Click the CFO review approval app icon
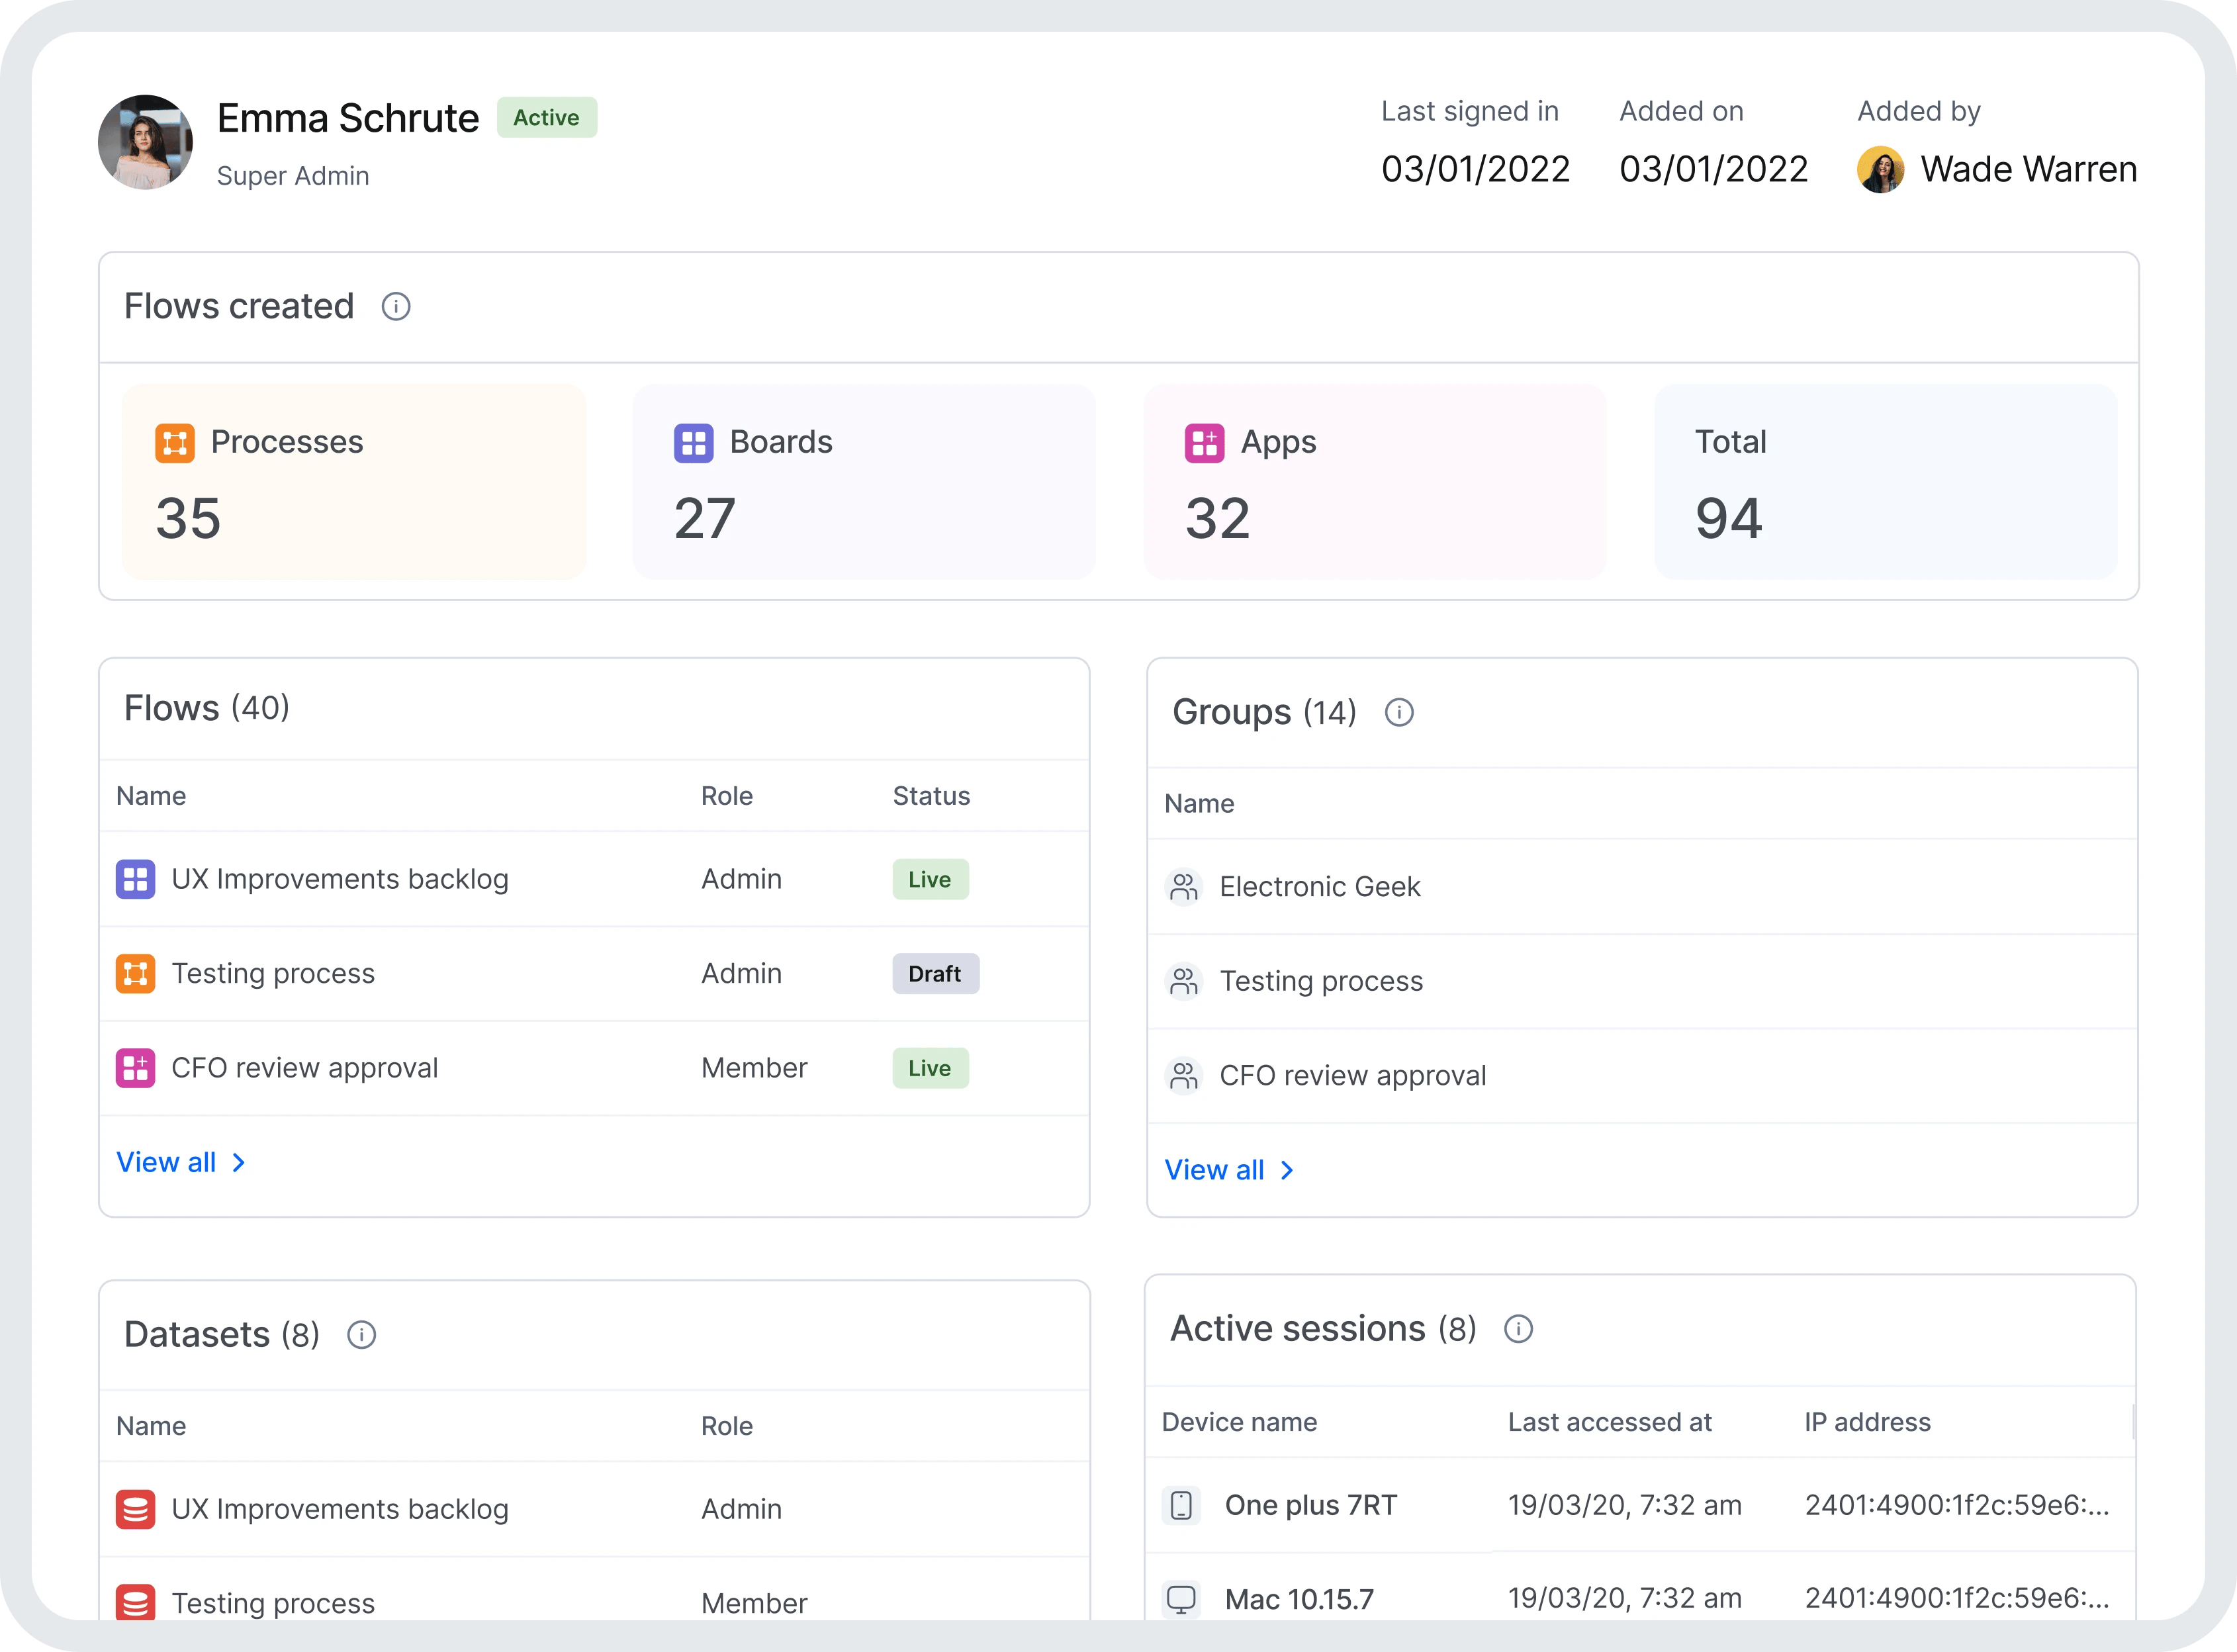The width and height of the screenshot is (2237, 1652). click(137, 1067)
